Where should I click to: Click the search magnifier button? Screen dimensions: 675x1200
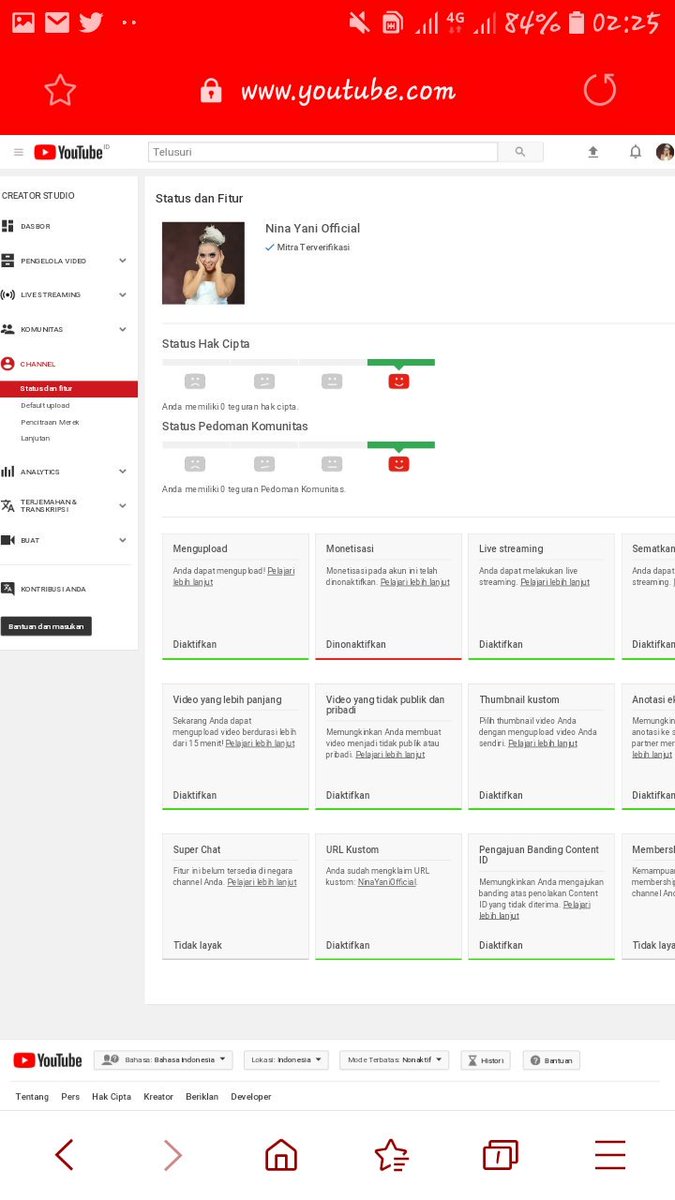click(520, 152)
